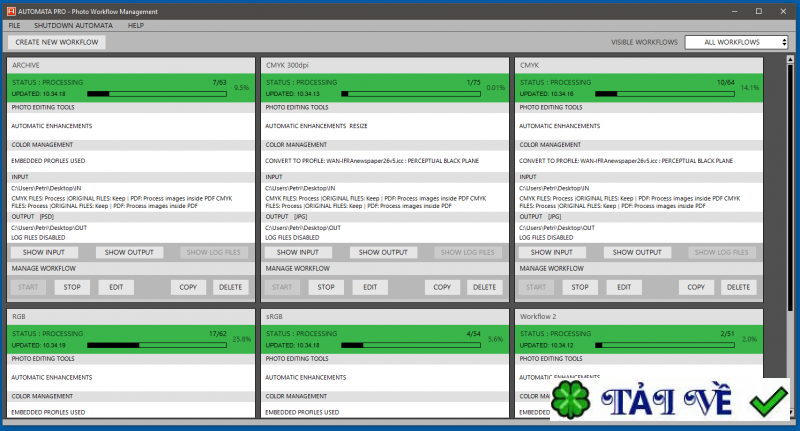Viewport: 800px width, 431px height.
Task: Open the HELP menu
Action: 136,26
